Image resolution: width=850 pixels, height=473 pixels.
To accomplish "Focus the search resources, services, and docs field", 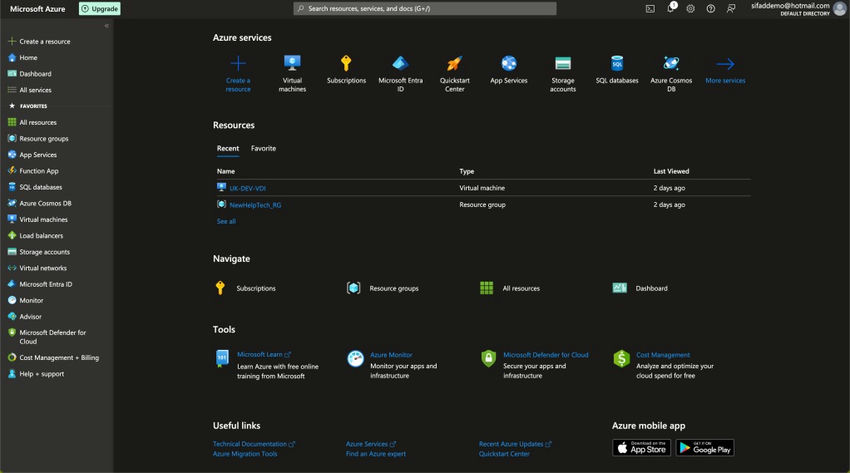I will 424,9.
